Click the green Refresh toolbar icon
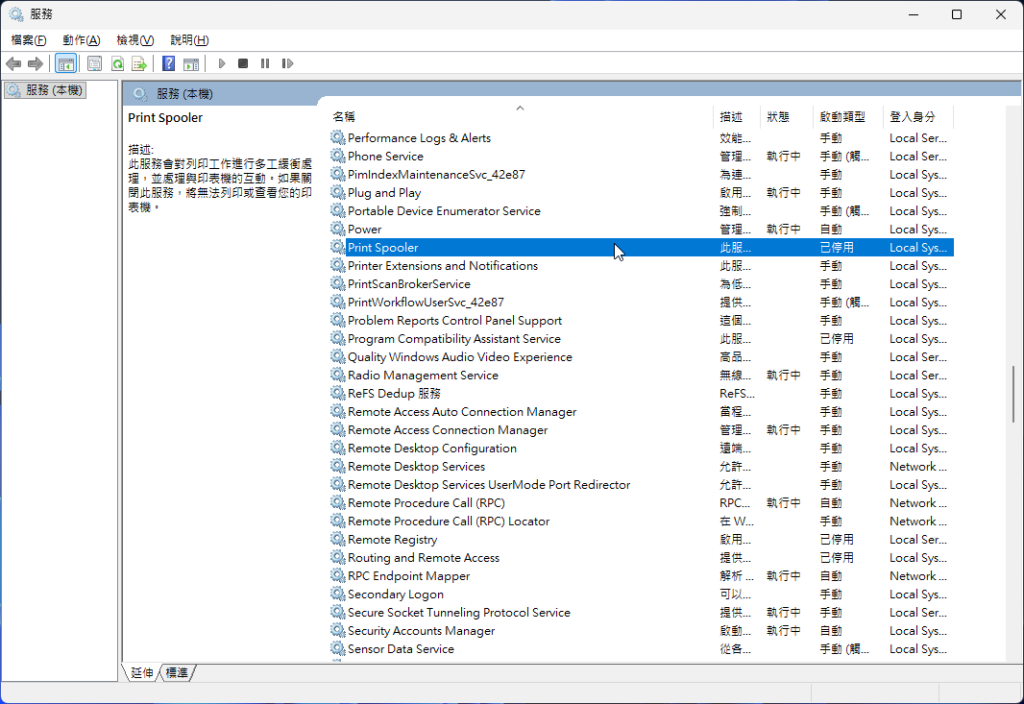Screen dimensions: 1024x704 click(117, 64)
